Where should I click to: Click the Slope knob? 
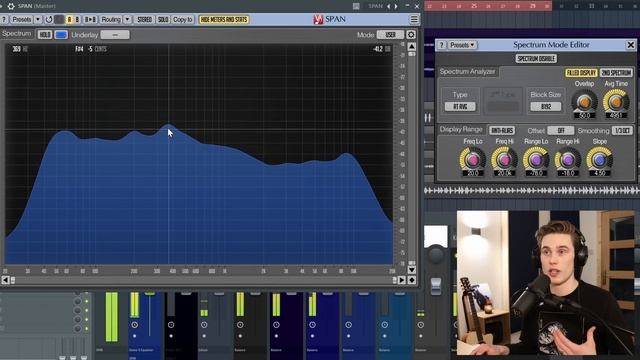[x=599, y=160]
